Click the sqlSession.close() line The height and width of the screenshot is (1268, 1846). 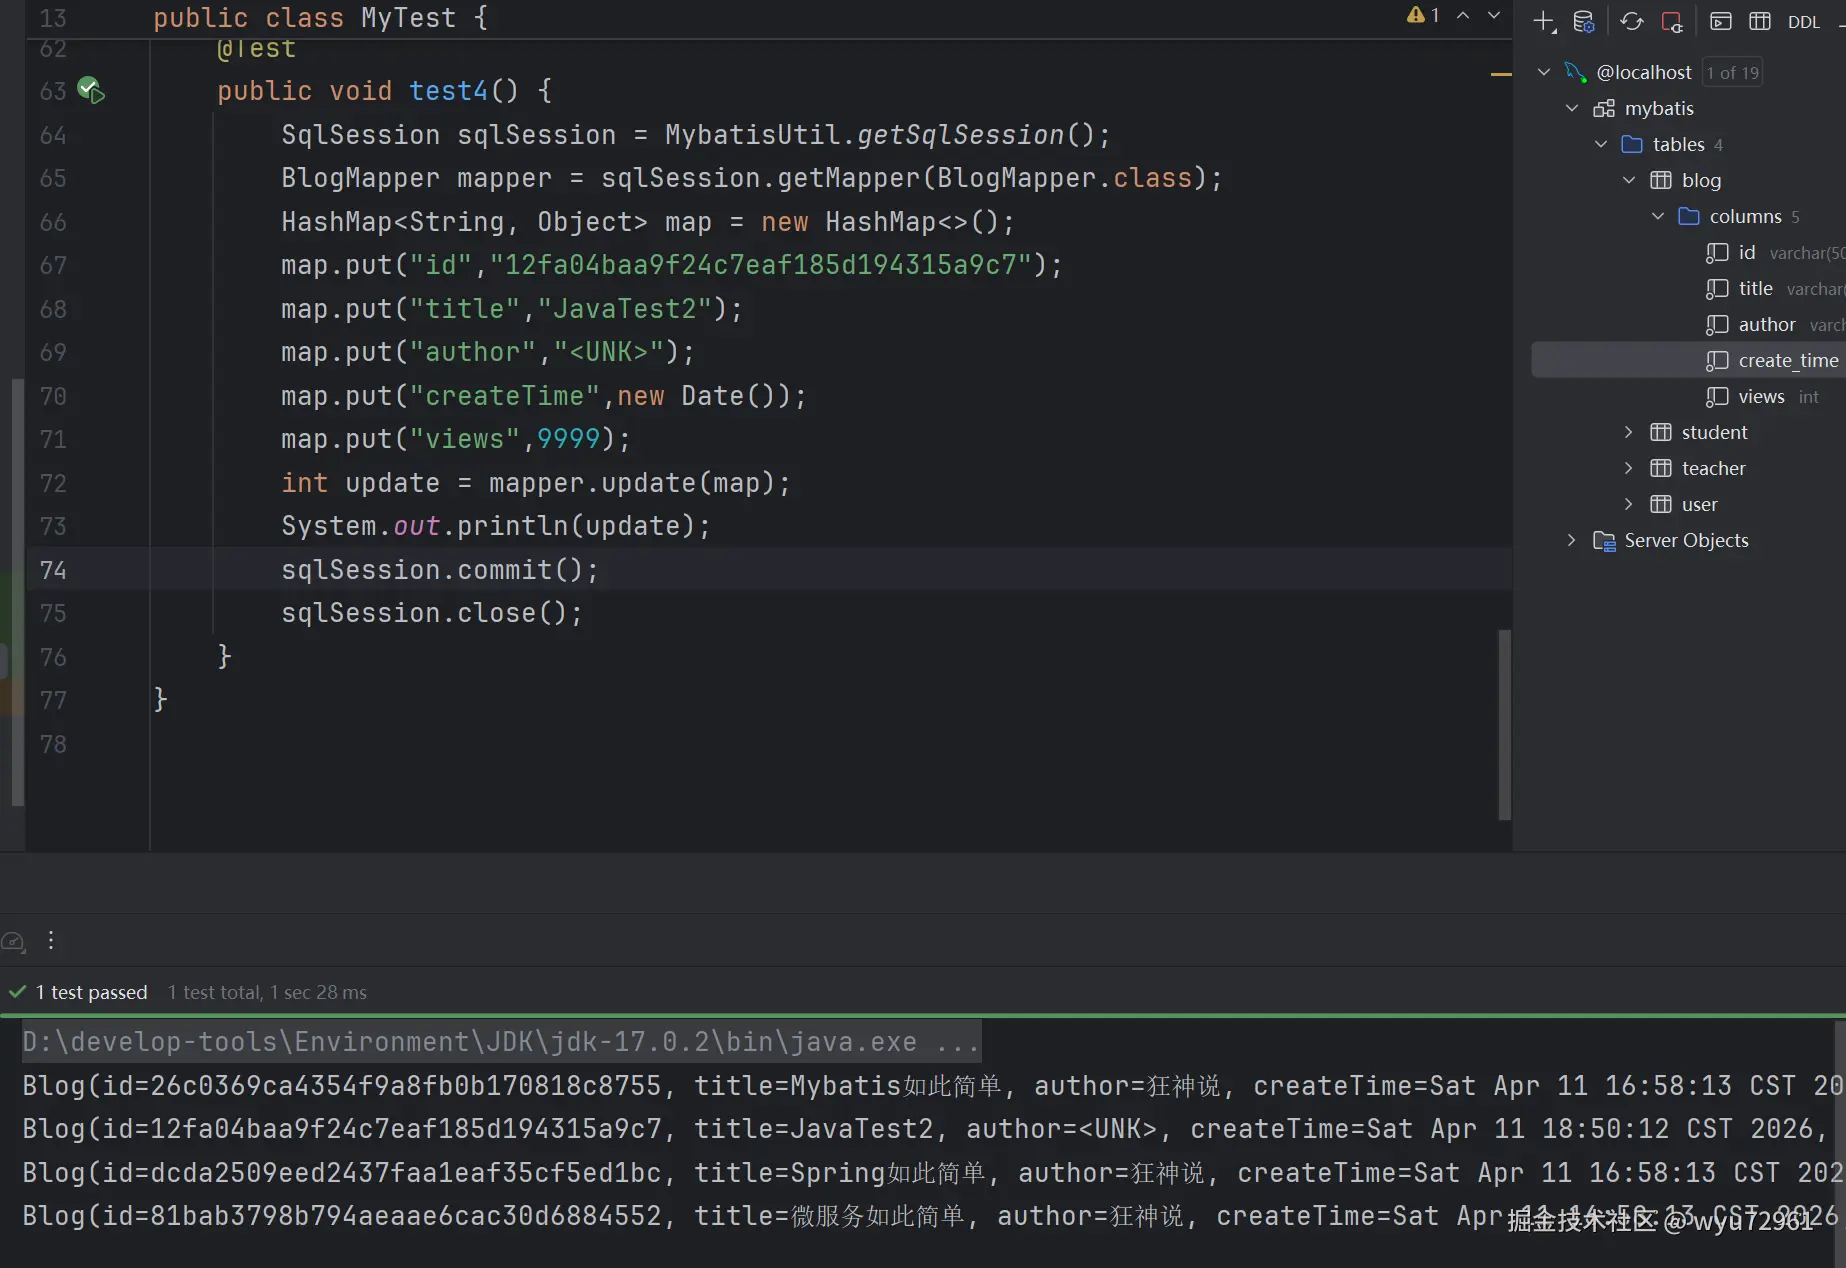click(432, 613)
